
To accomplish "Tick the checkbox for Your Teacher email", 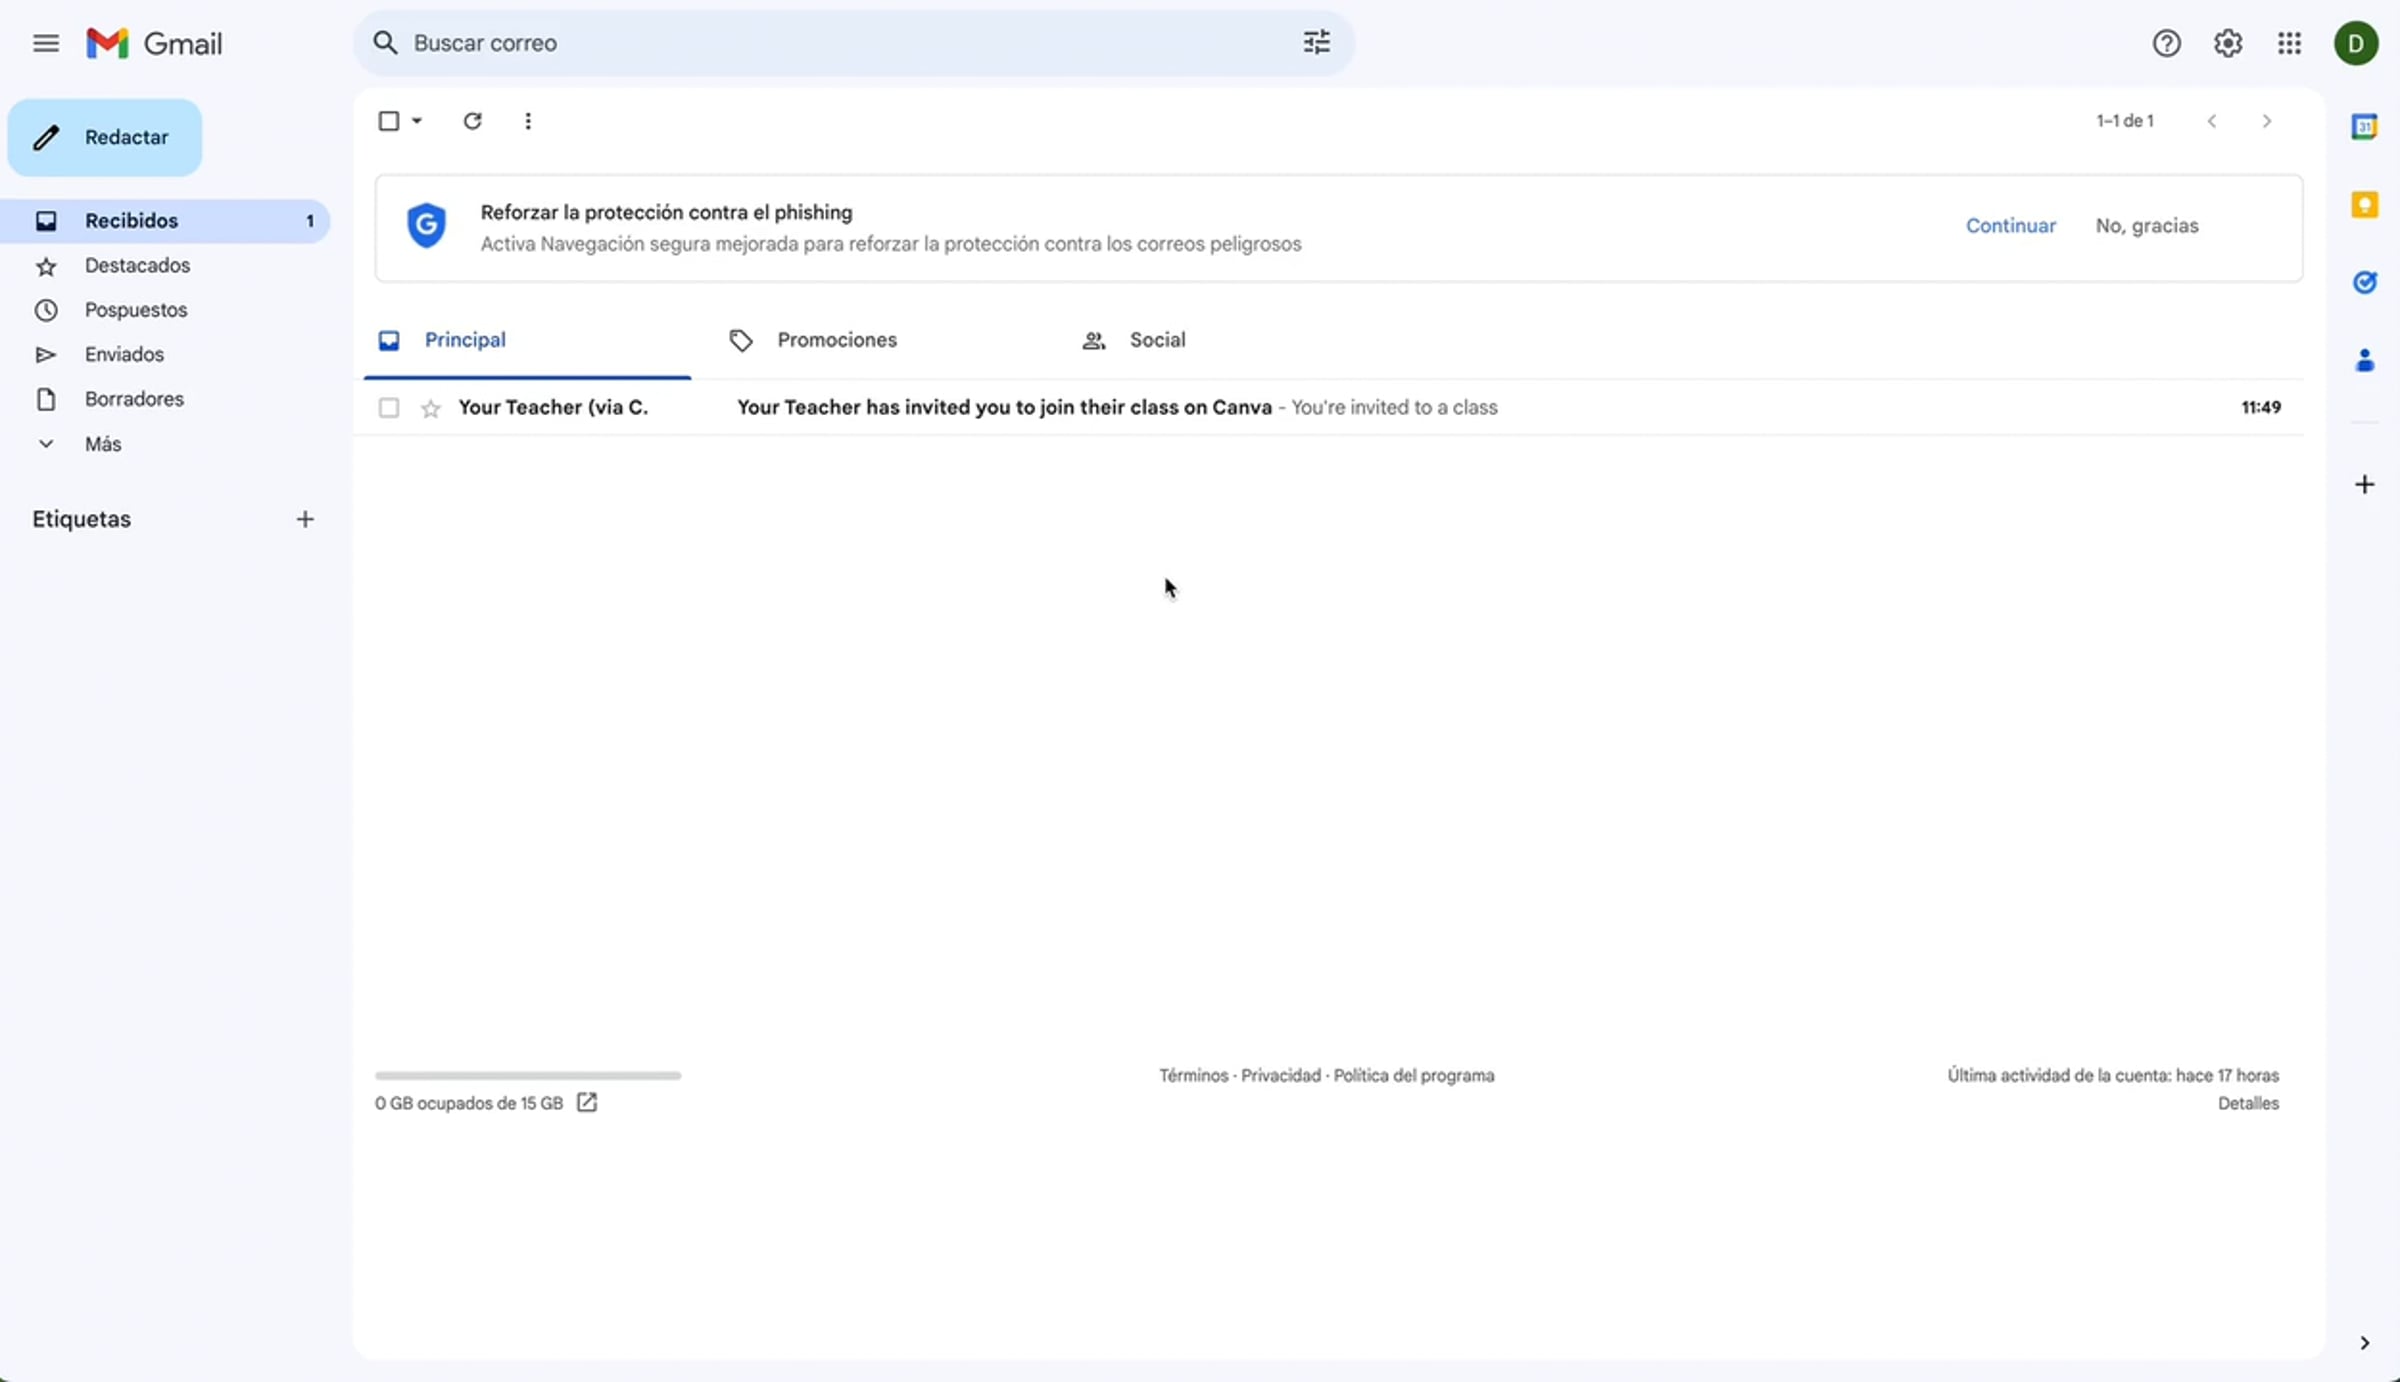I will (389, 408).
